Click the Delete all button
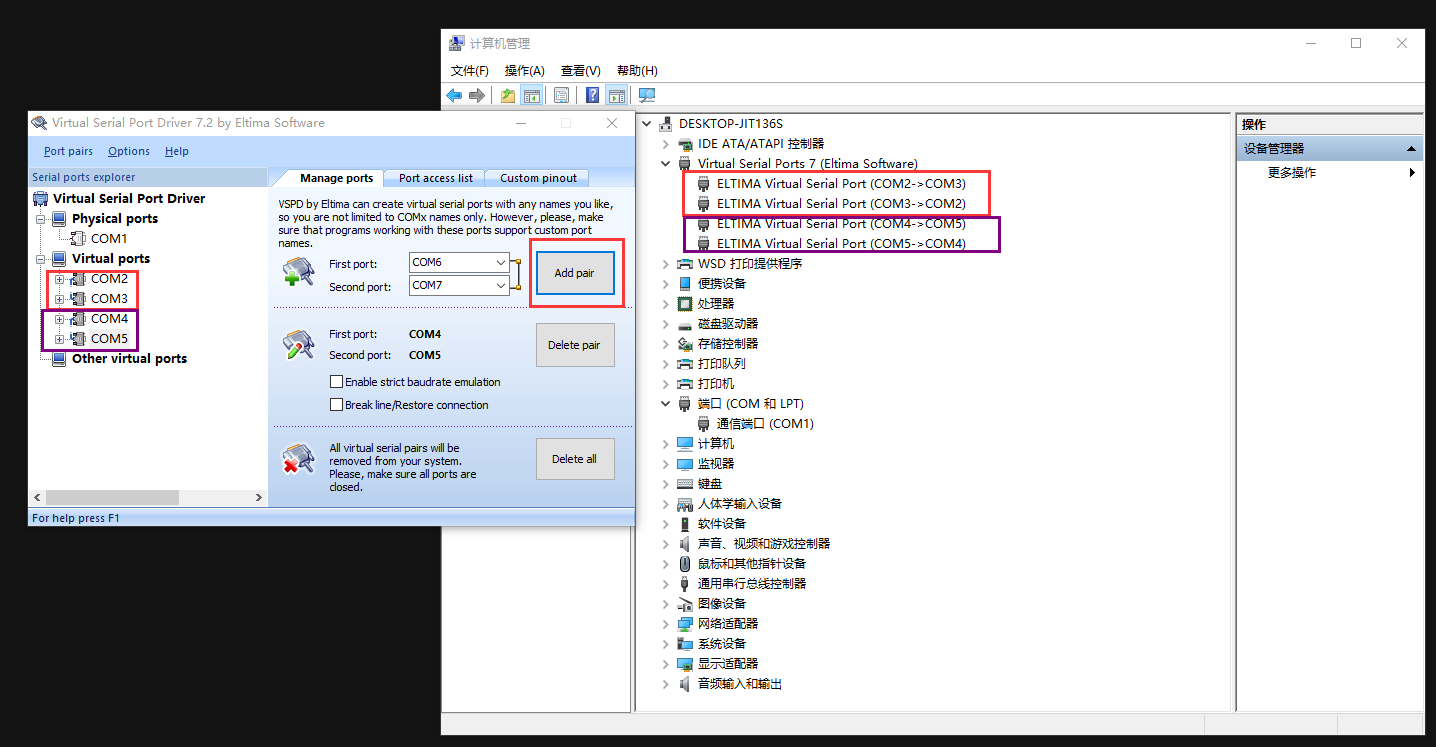This screenshot has width=1436, height=747. pos(575,459)
